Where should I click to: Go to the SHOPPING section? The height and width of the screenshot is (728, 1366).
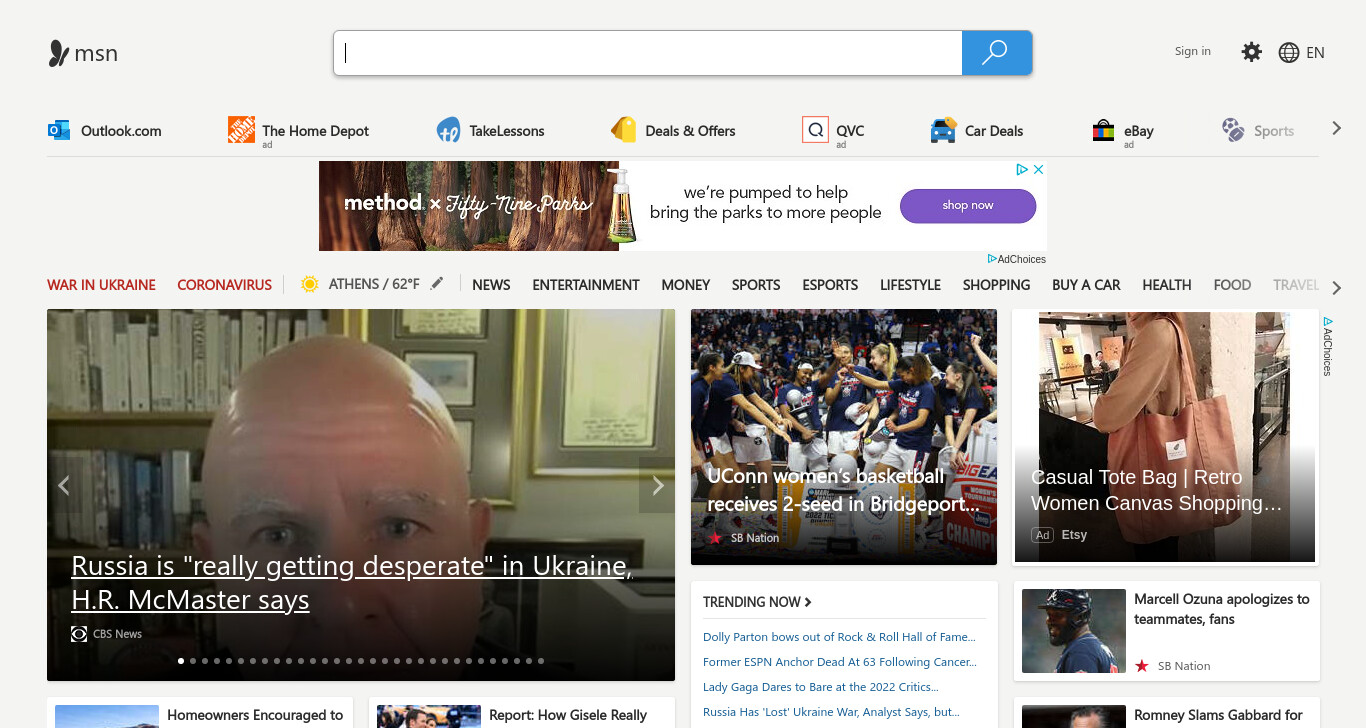click(x=996, y=285)
